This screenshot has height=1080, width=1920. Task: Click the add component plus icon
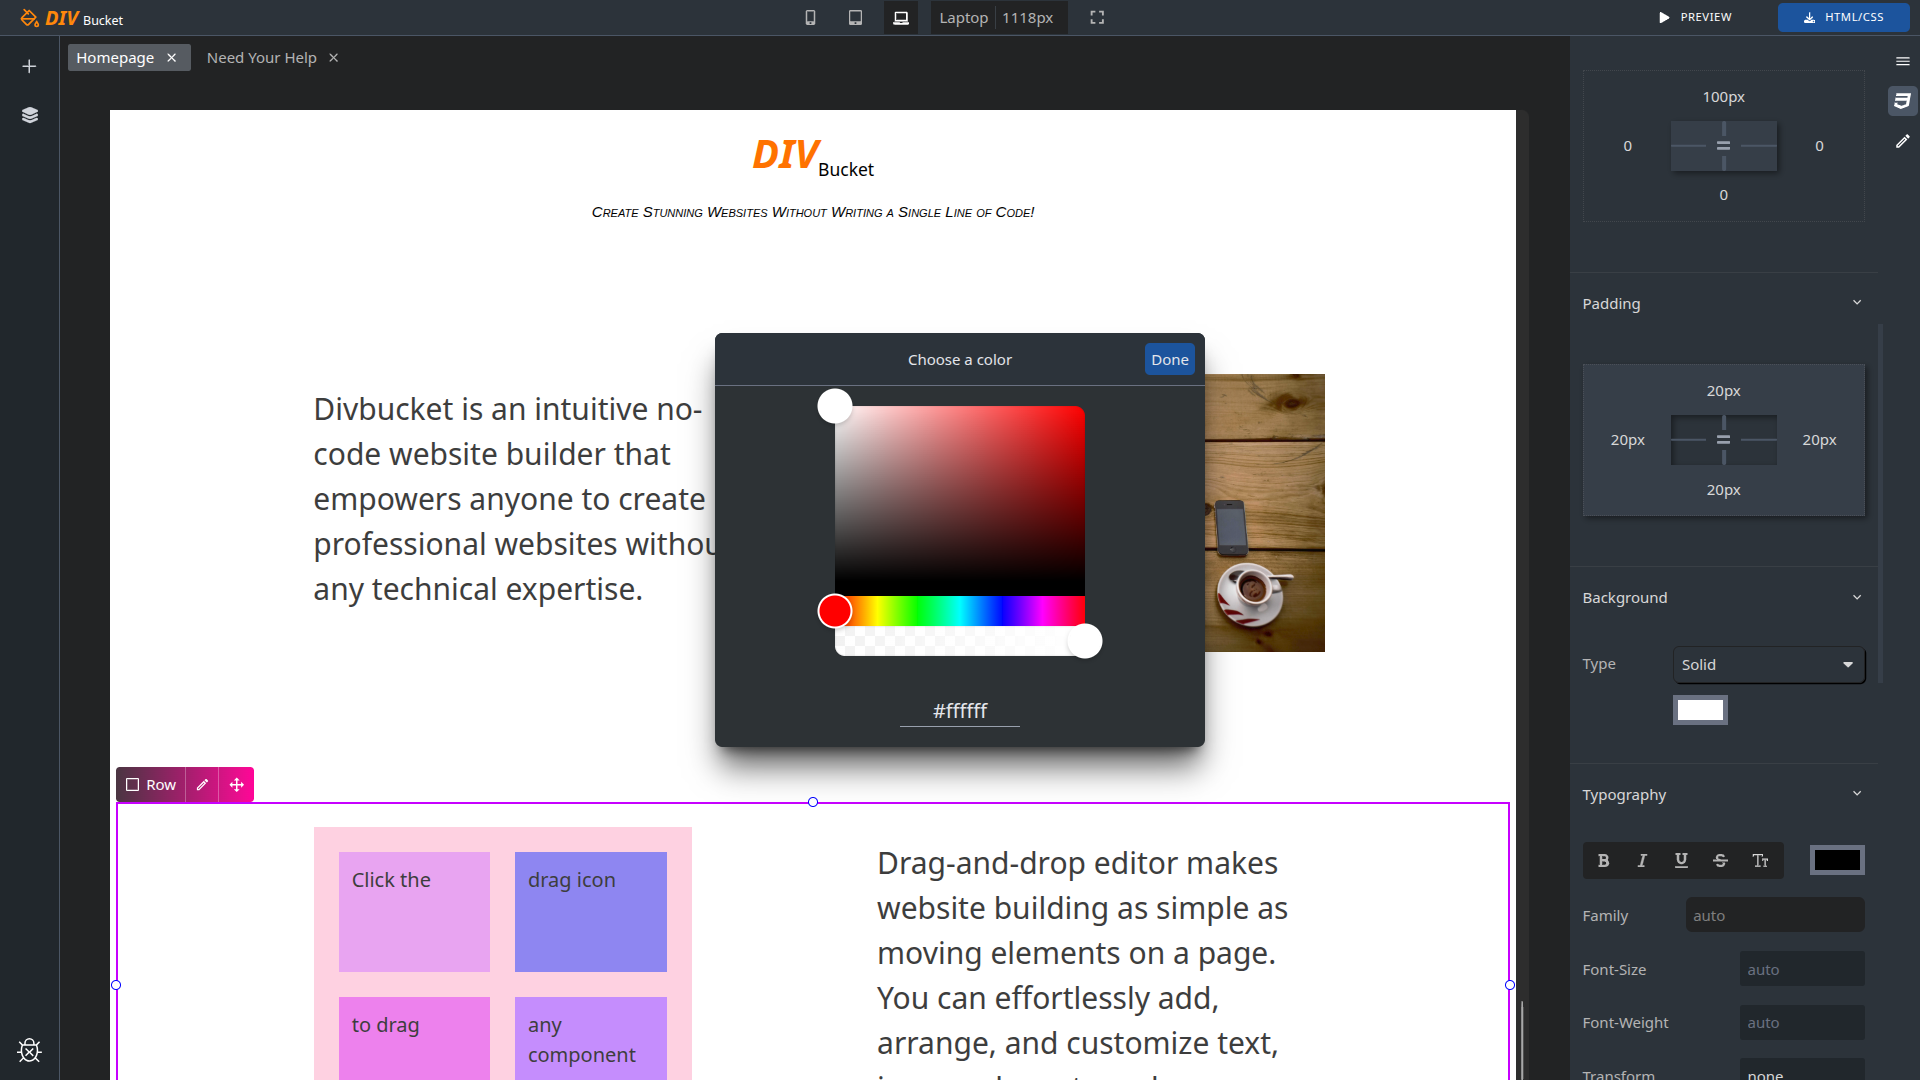(29, 66)
